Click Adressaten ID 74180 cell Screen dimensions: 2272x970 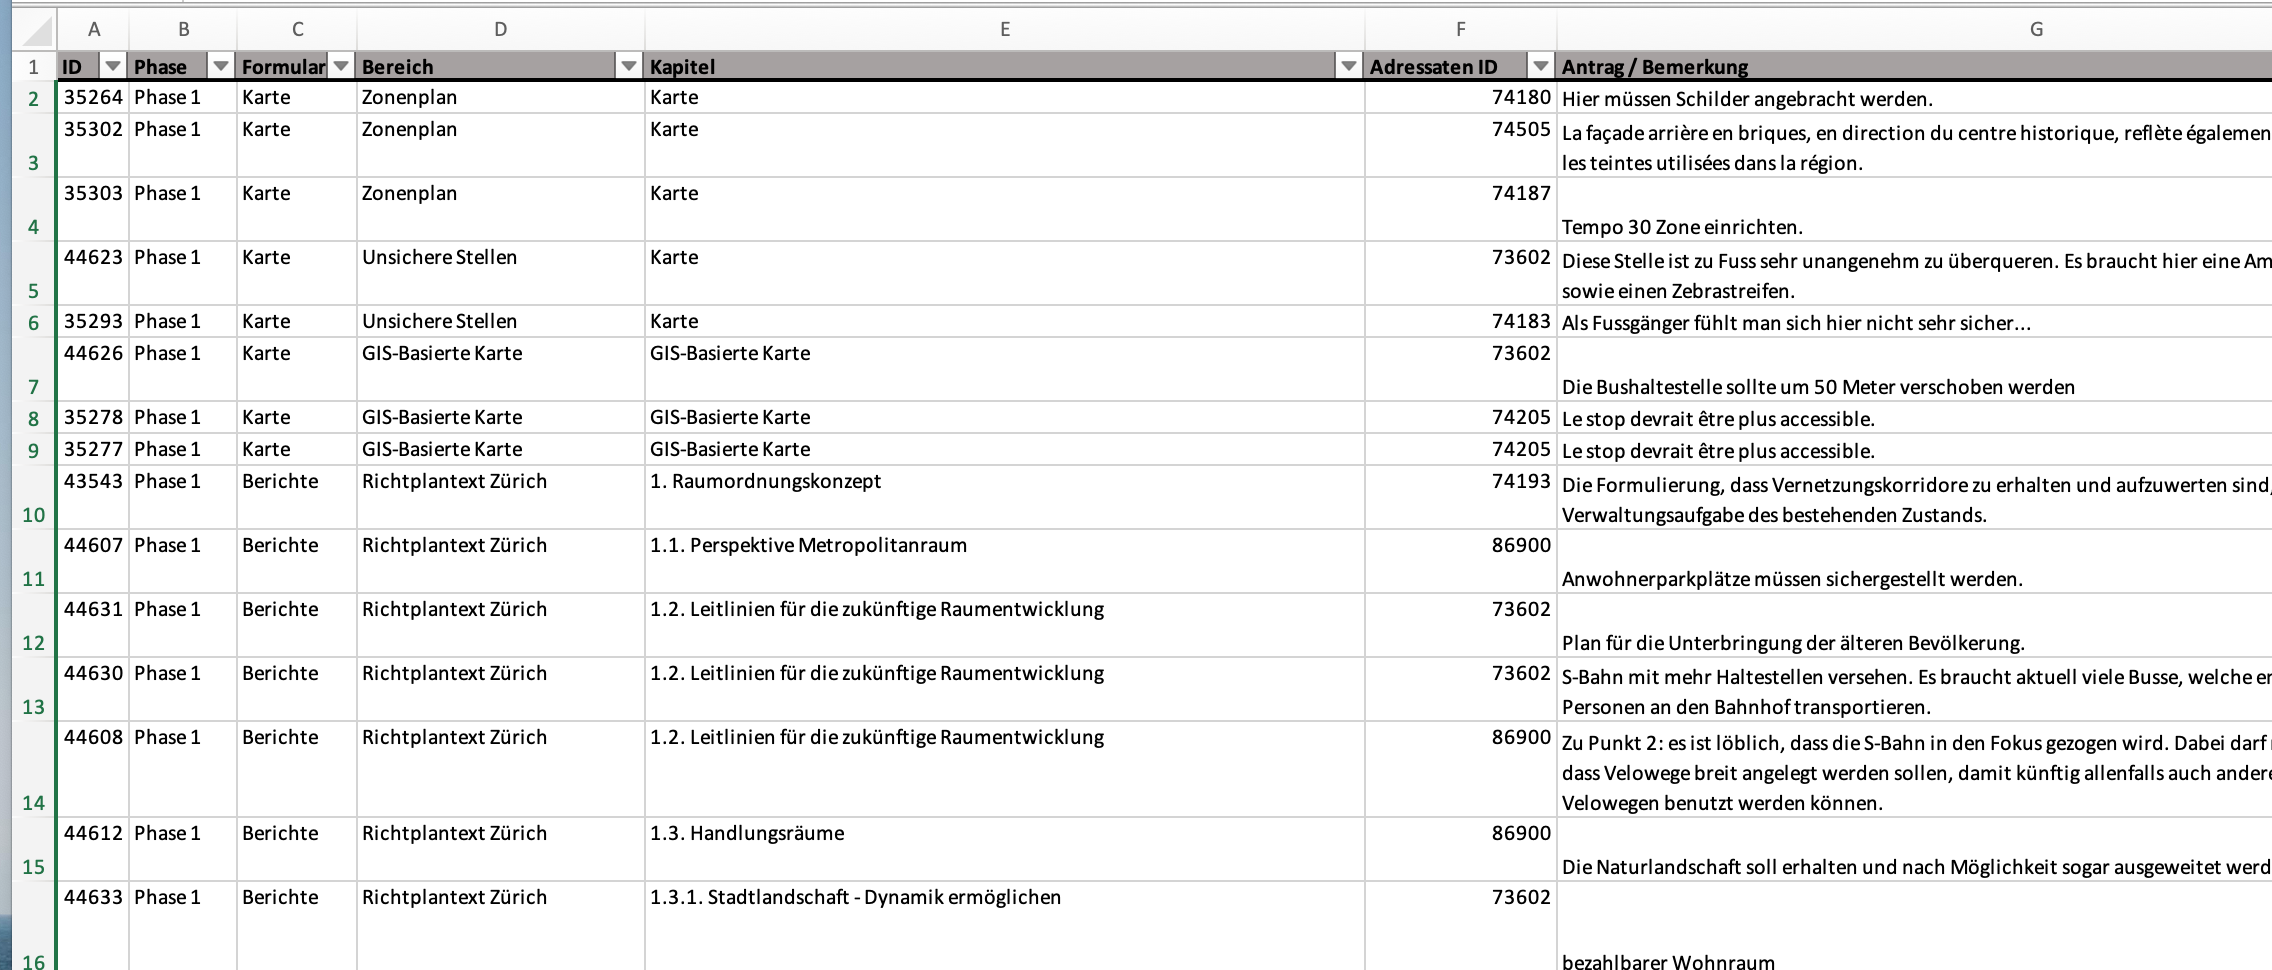(x=1461, y=98)
